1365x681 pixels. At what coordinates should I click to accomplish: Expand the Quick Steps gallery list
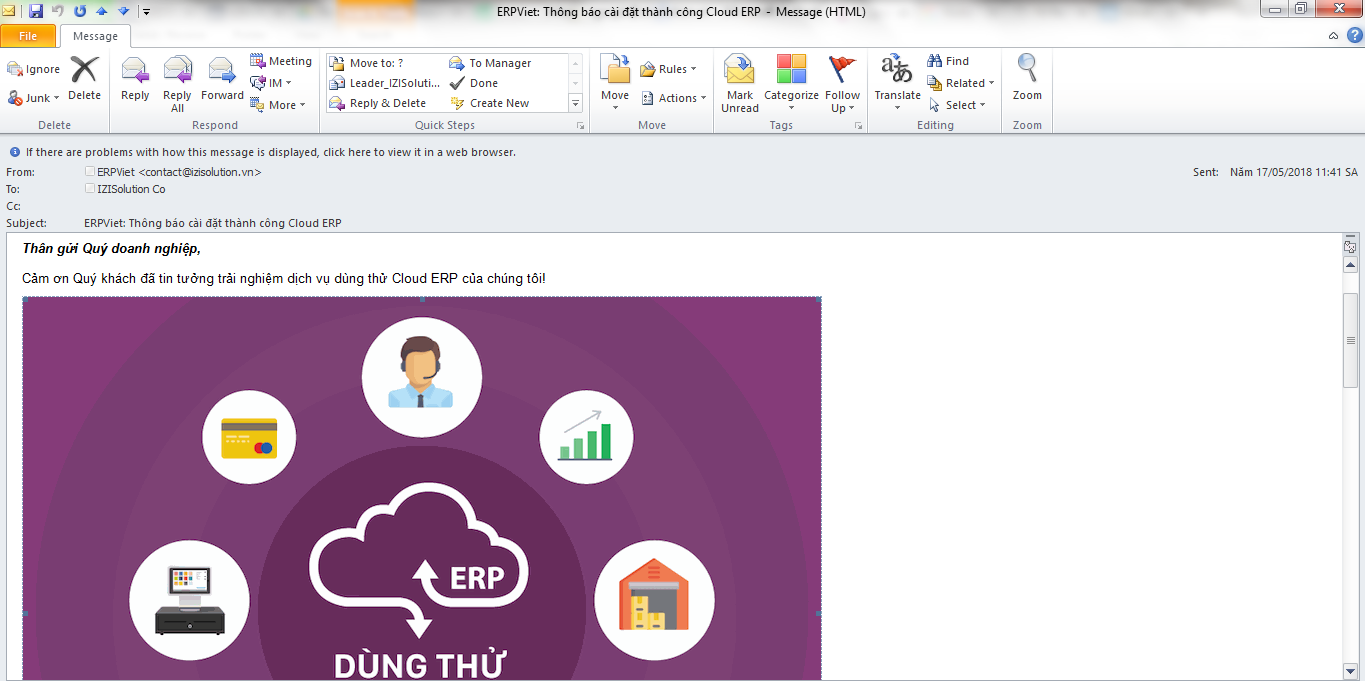coord(575,103)
